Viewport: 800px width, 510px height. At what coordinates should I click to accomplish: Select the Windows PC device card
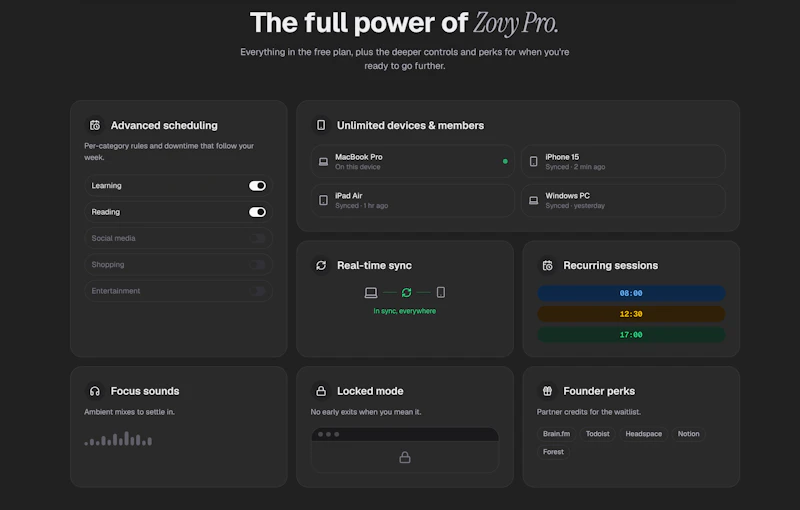click(x=623, y=200)
